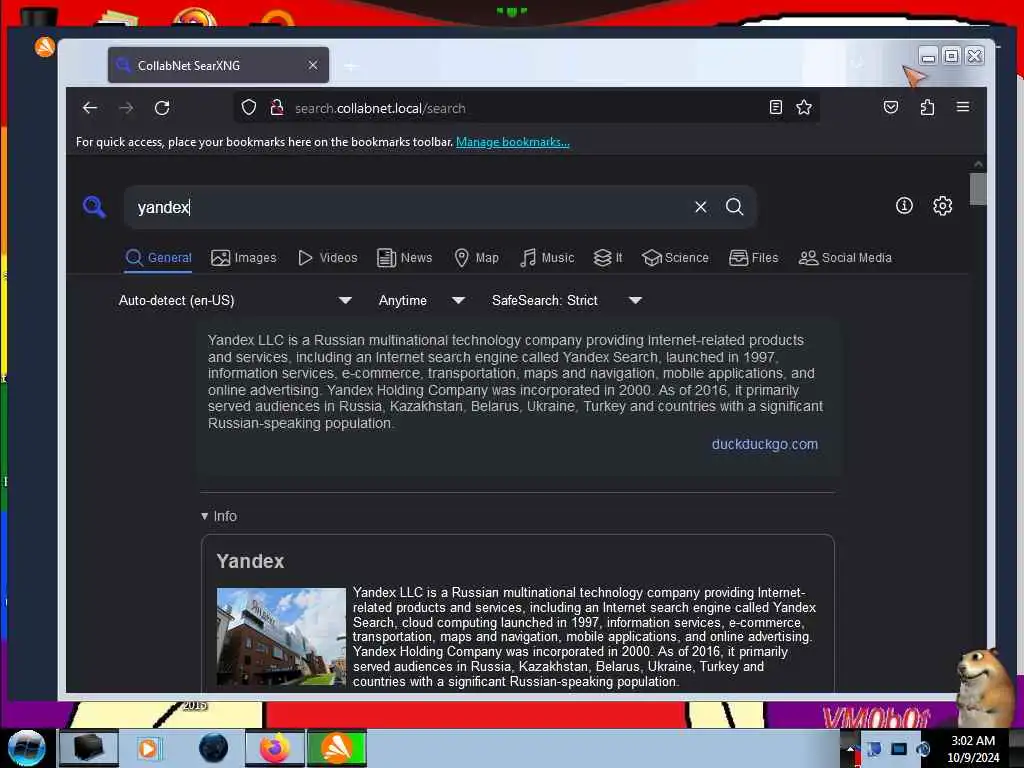Open a new browser tab
Screen dimensions: 1024x768
tap(351, 66)
